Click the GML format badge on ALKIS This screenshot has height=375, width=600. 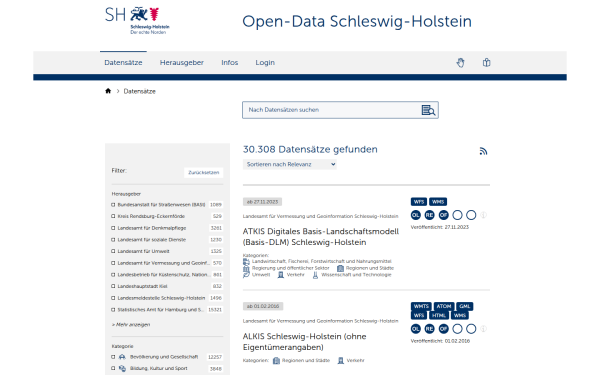465,306
